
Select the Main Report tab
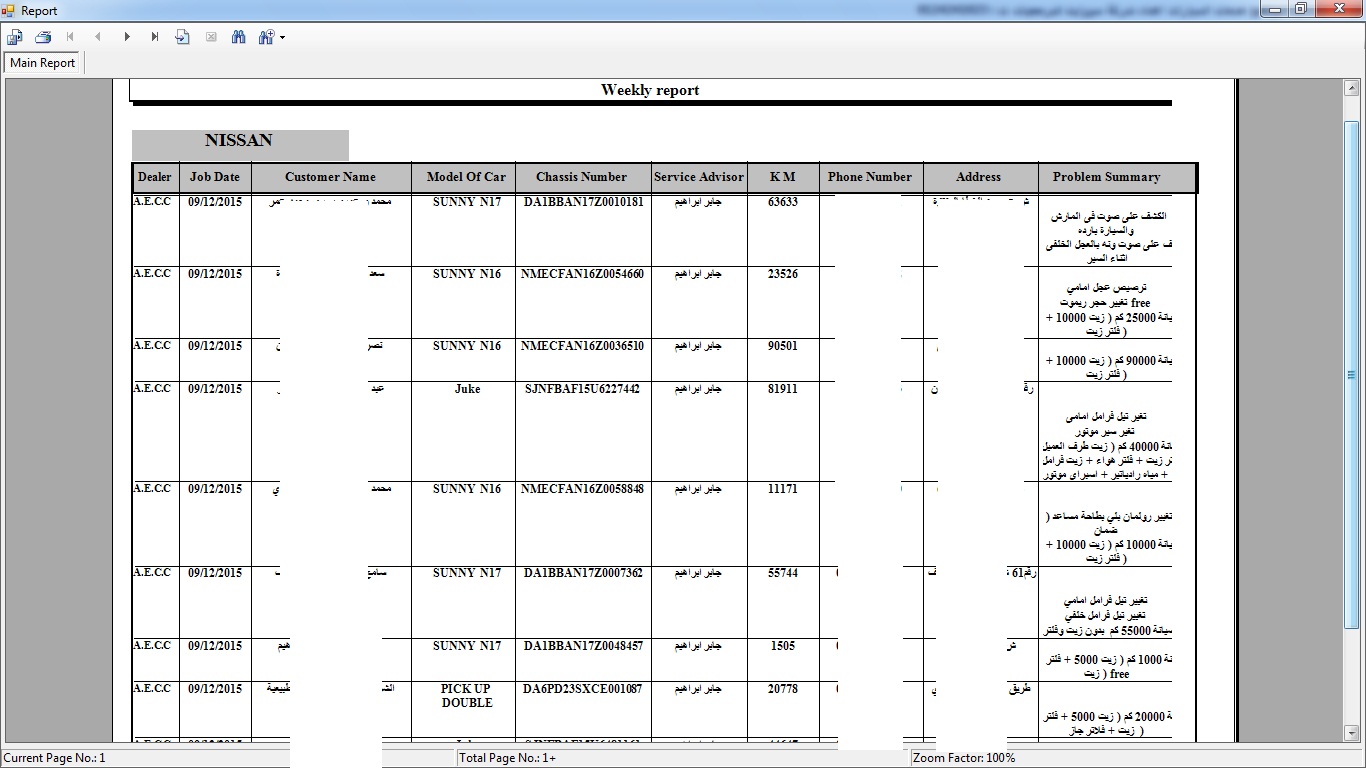tap(43, 63)
